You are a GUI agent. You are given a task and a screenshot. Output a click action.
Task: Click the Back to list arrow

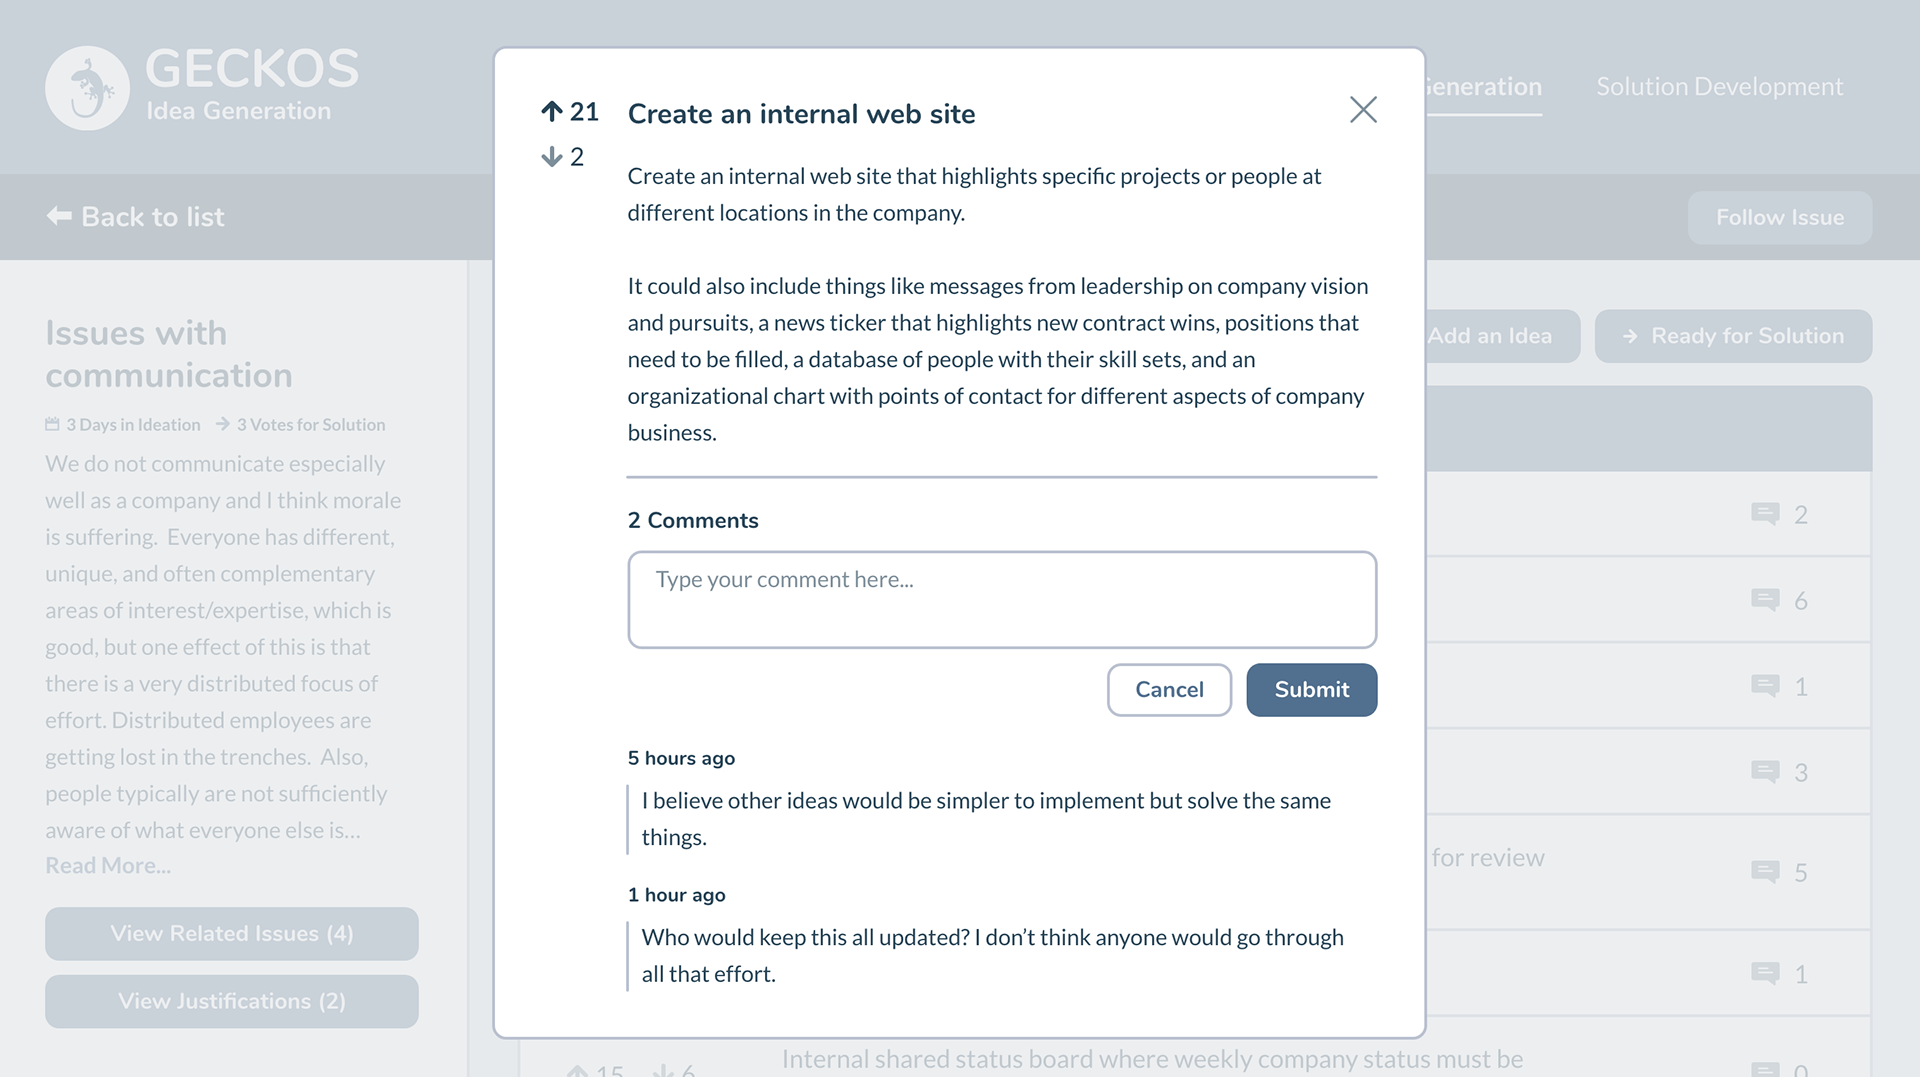click(x=59, y=216)
